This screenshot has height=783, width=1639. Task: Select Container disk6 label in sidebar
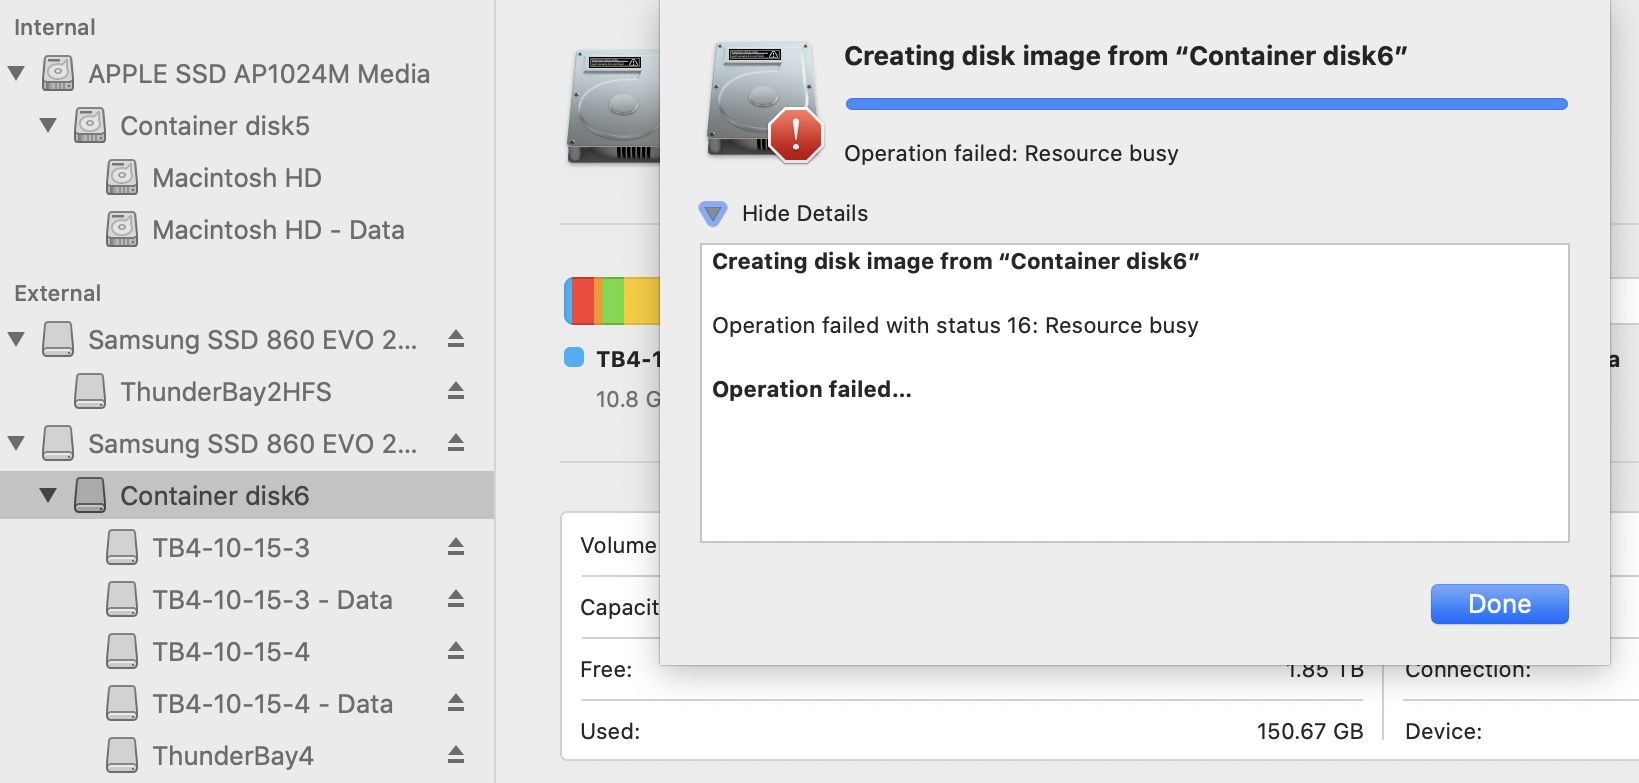215,496
